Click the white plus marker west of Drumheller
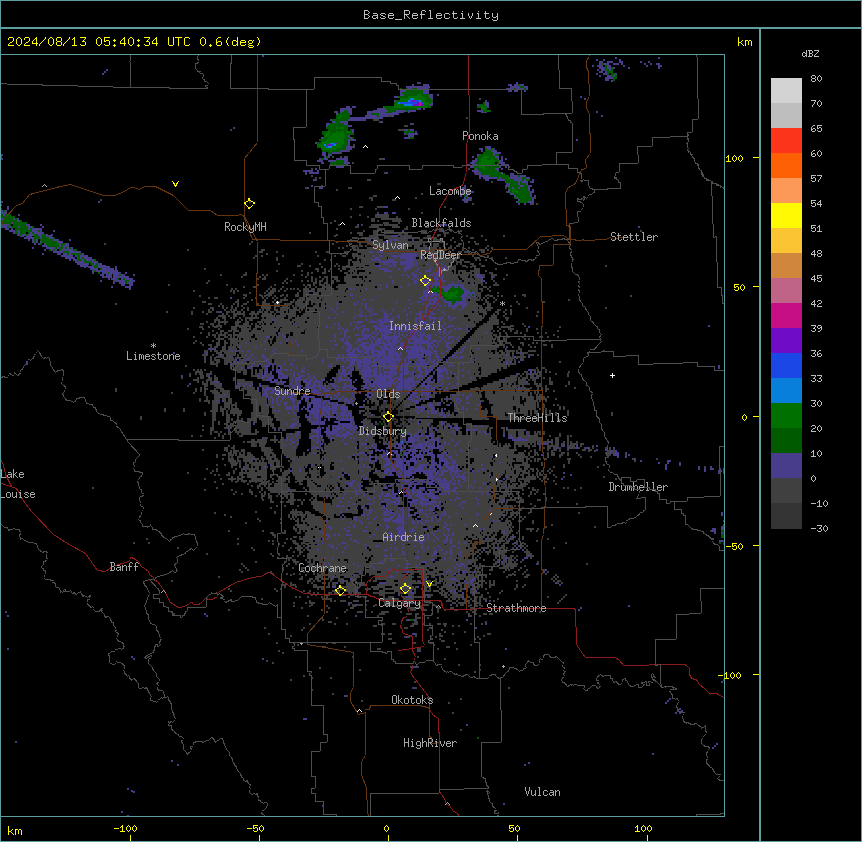 [612, 375]
